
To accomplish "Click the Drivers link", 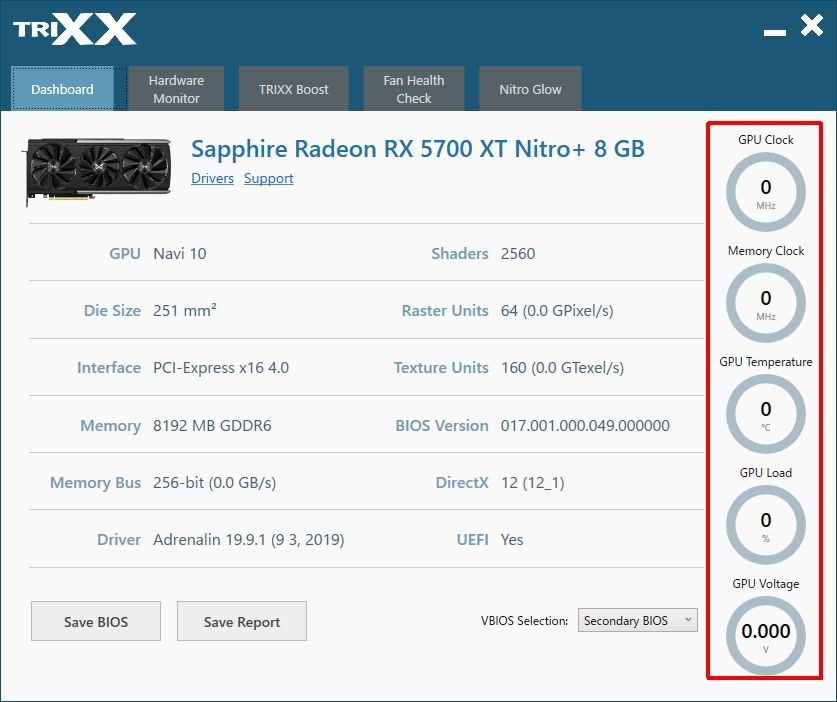I will [x=212, y=178].
